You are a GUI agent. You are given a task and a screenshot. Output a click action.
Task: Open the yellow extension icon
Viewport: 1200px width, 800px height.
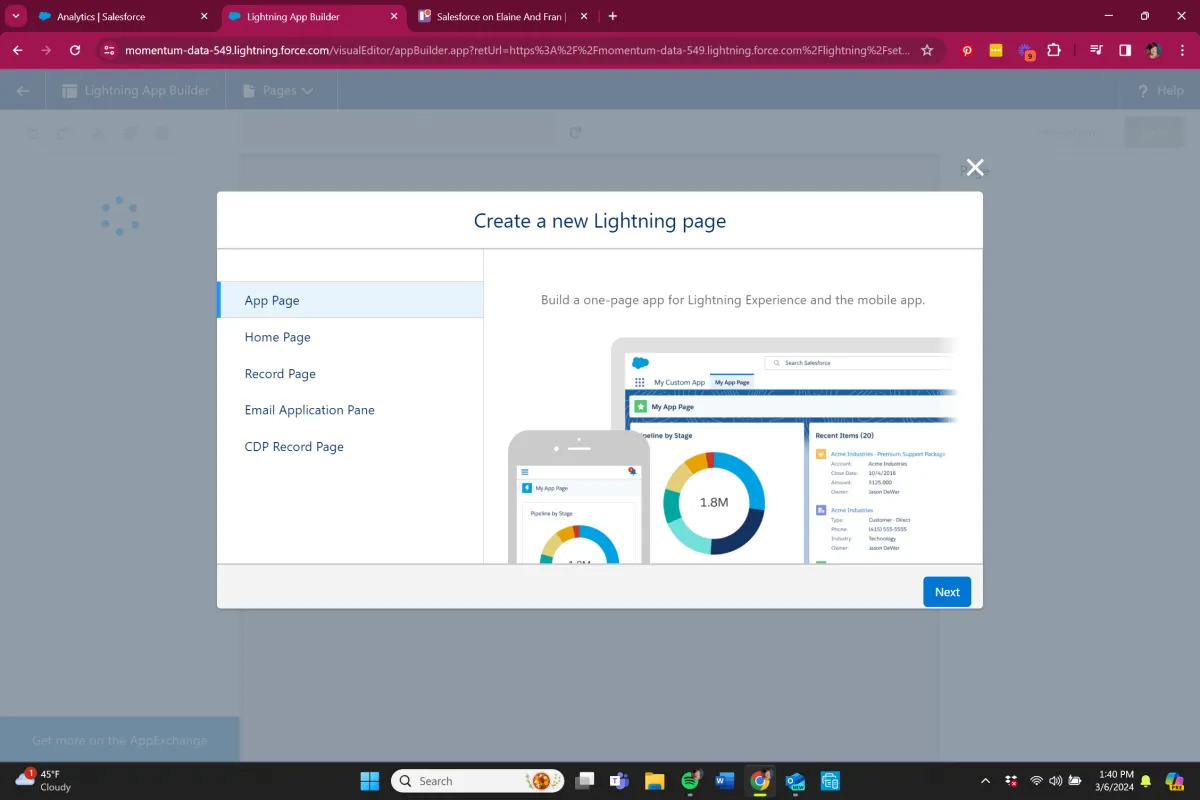click(x=996, y=50)
